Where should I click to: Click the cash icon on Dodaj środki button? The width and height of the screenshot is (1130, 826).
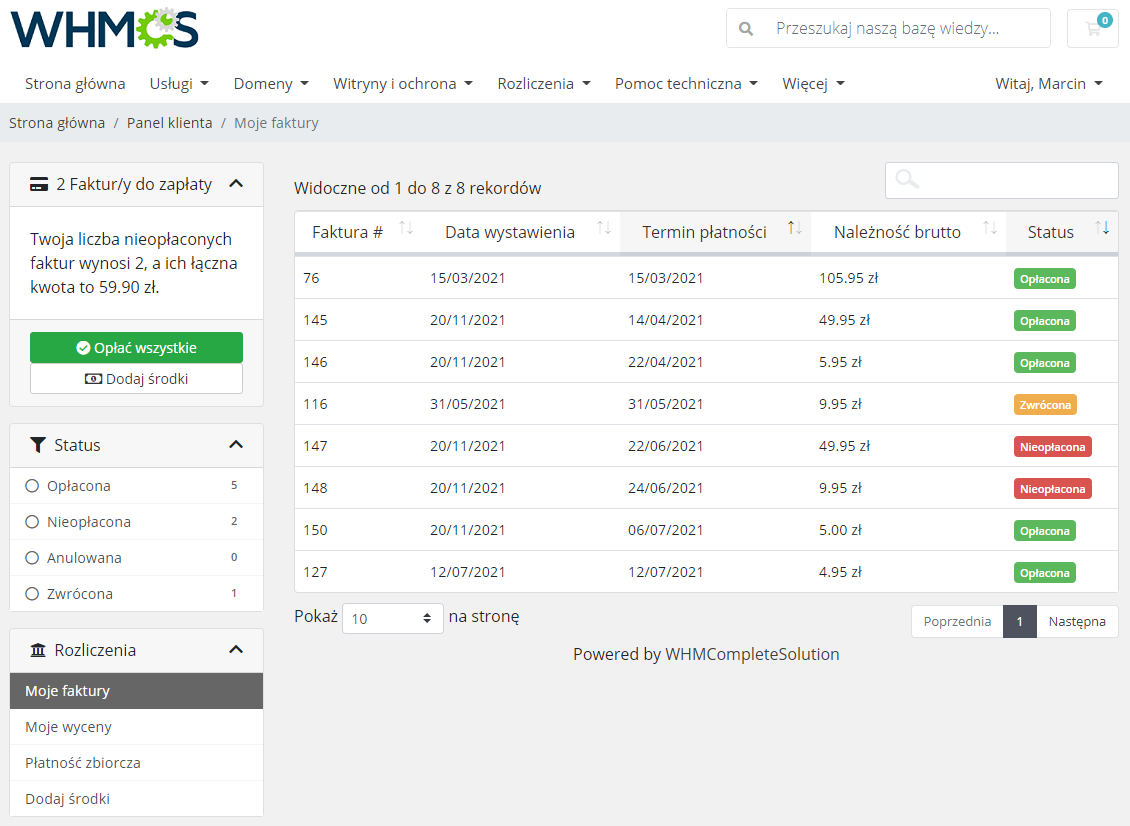click(x=93, y=379)
